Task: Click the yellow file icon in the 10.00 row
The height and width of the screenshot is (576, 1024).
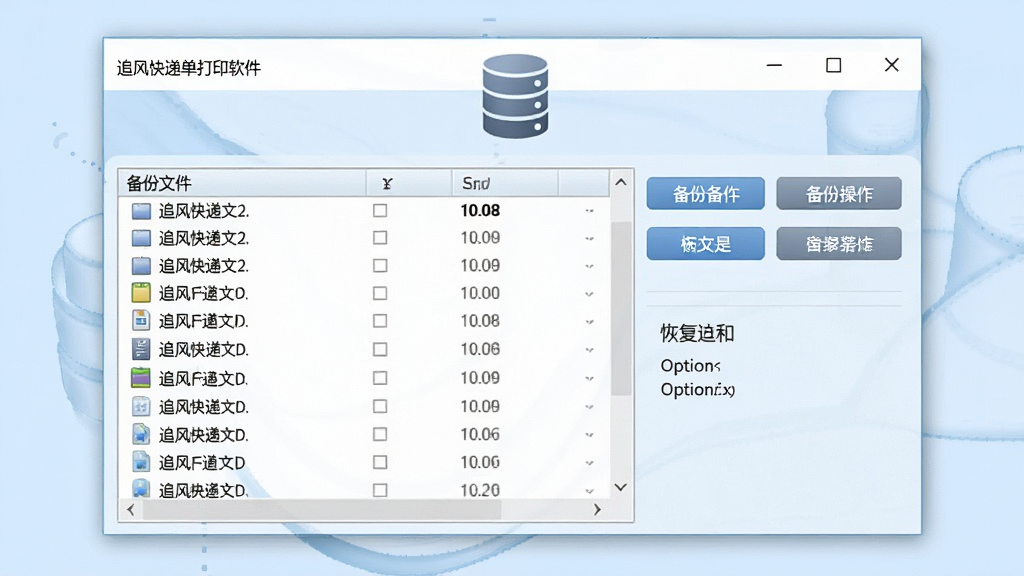Action: click(x=141, y=293)
